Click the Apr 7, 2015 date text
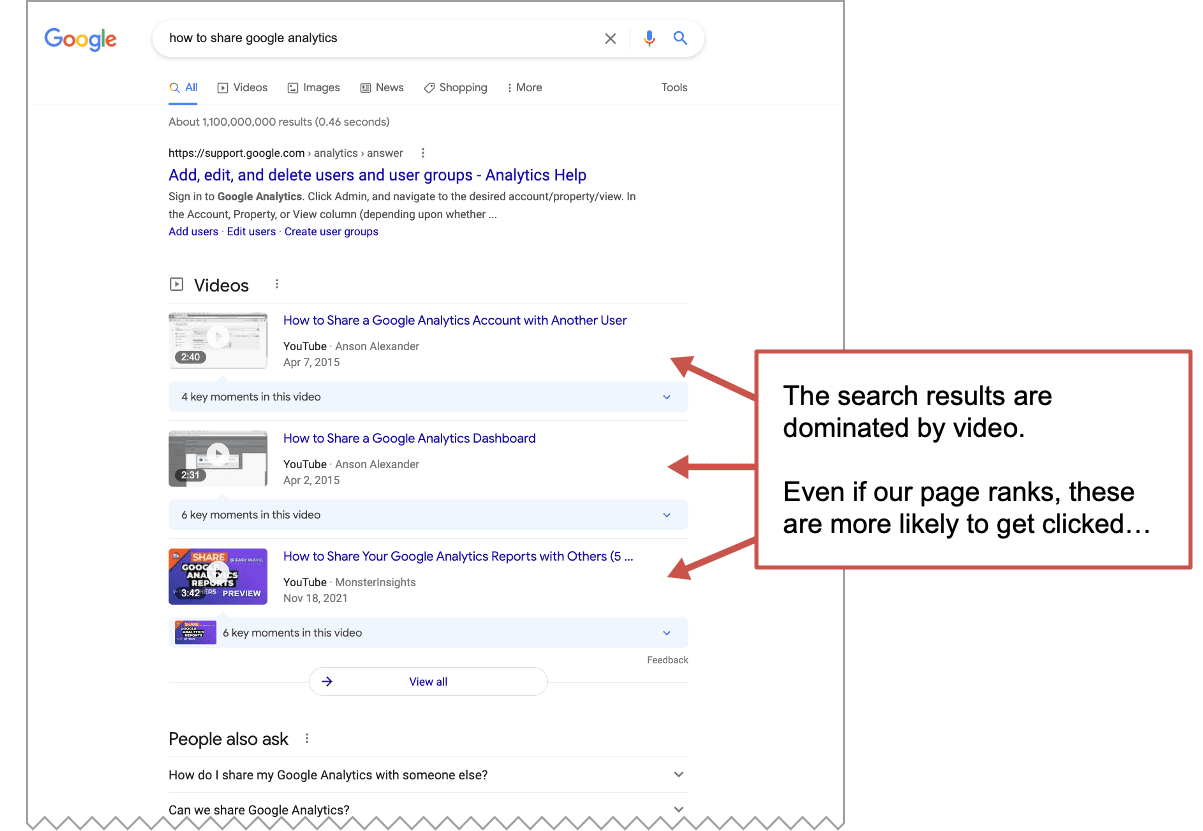Image resolution: width=1203 pixels, height=831 pixels. click(311, 363)
